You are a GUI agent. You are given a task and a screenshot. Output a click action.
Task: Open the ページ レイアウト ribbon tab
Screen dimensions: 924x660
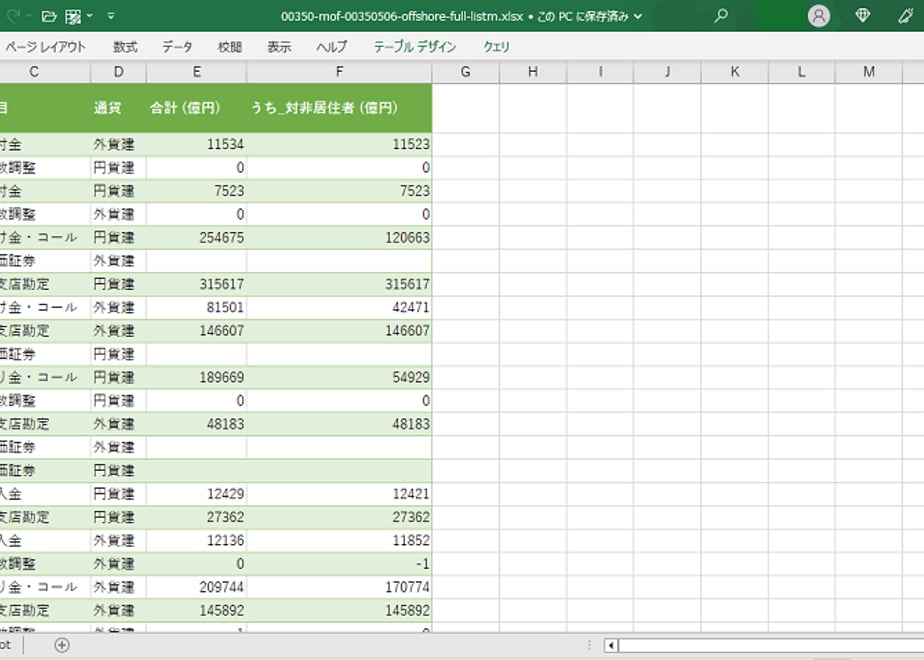click(x=45, y=47)
